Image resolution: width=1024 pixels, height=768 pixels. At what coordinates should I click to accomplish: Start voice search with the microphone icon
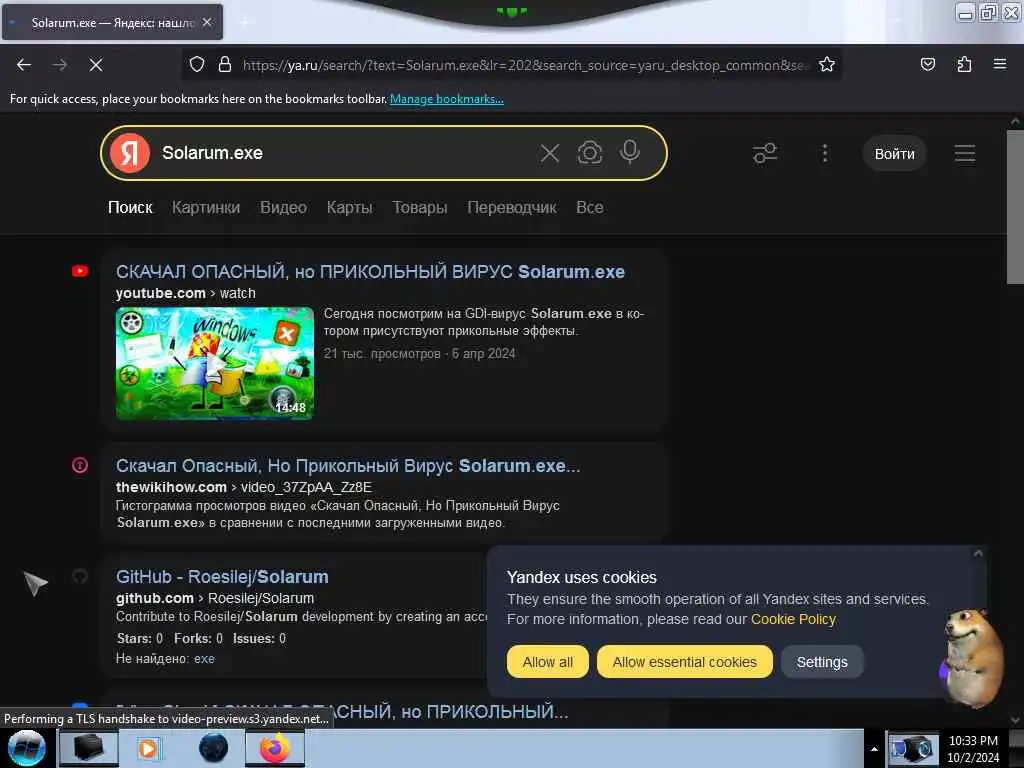(x=630, y=152)
